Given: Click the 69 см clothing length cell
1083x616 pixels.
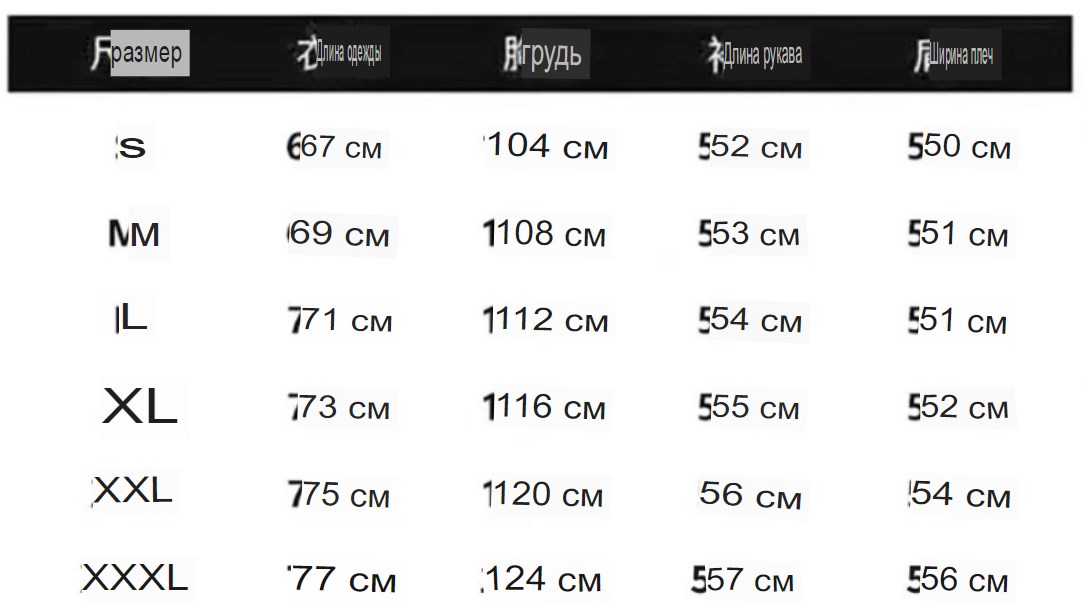Looking at the screenshot, I should (x=338, y=234).
